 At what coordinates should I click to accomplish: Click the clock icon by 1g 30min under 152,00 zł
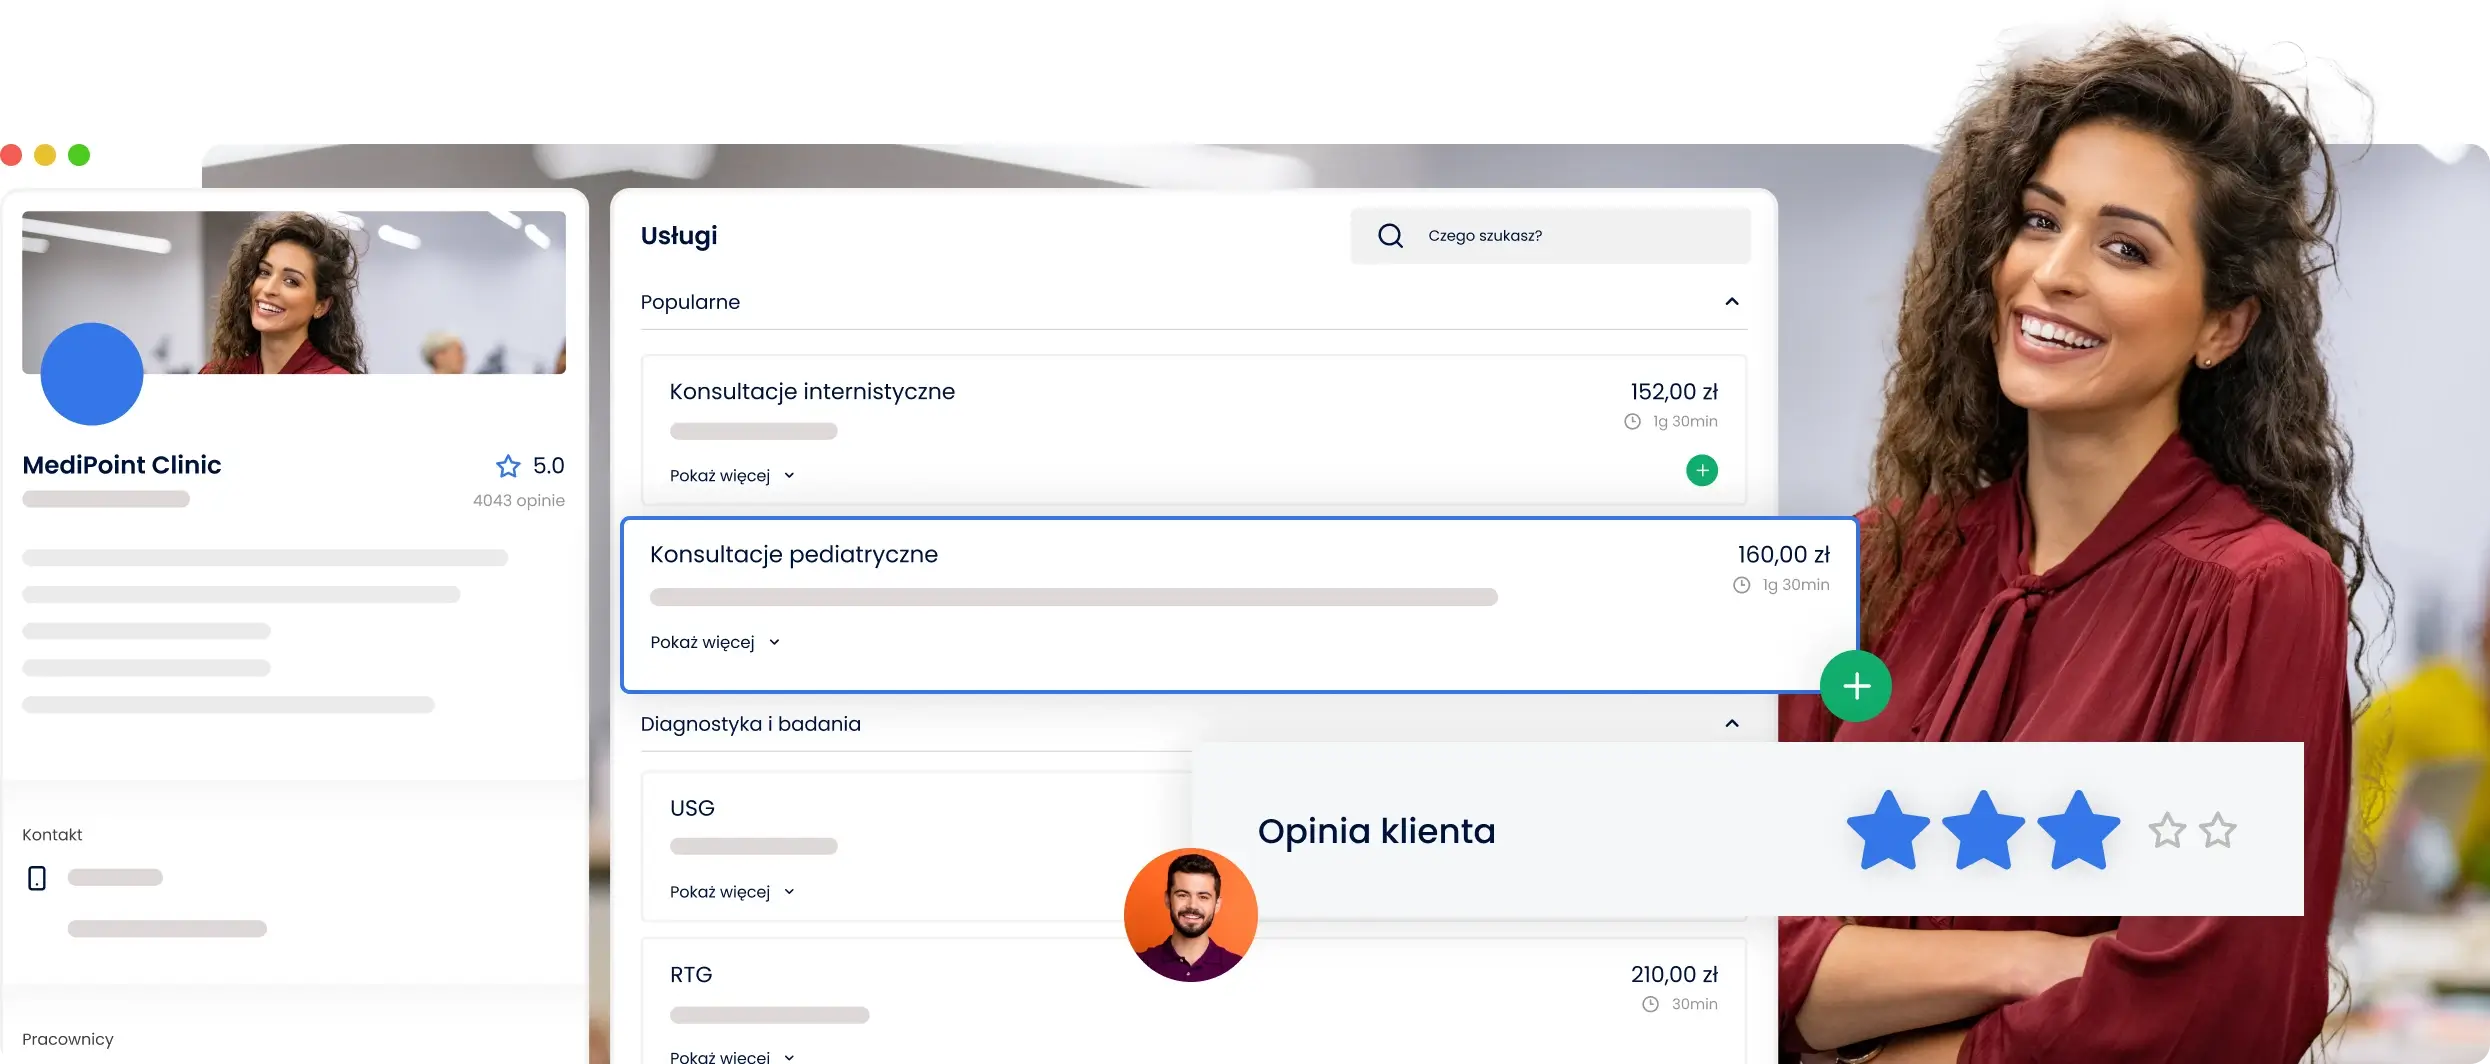(1632, 422)
